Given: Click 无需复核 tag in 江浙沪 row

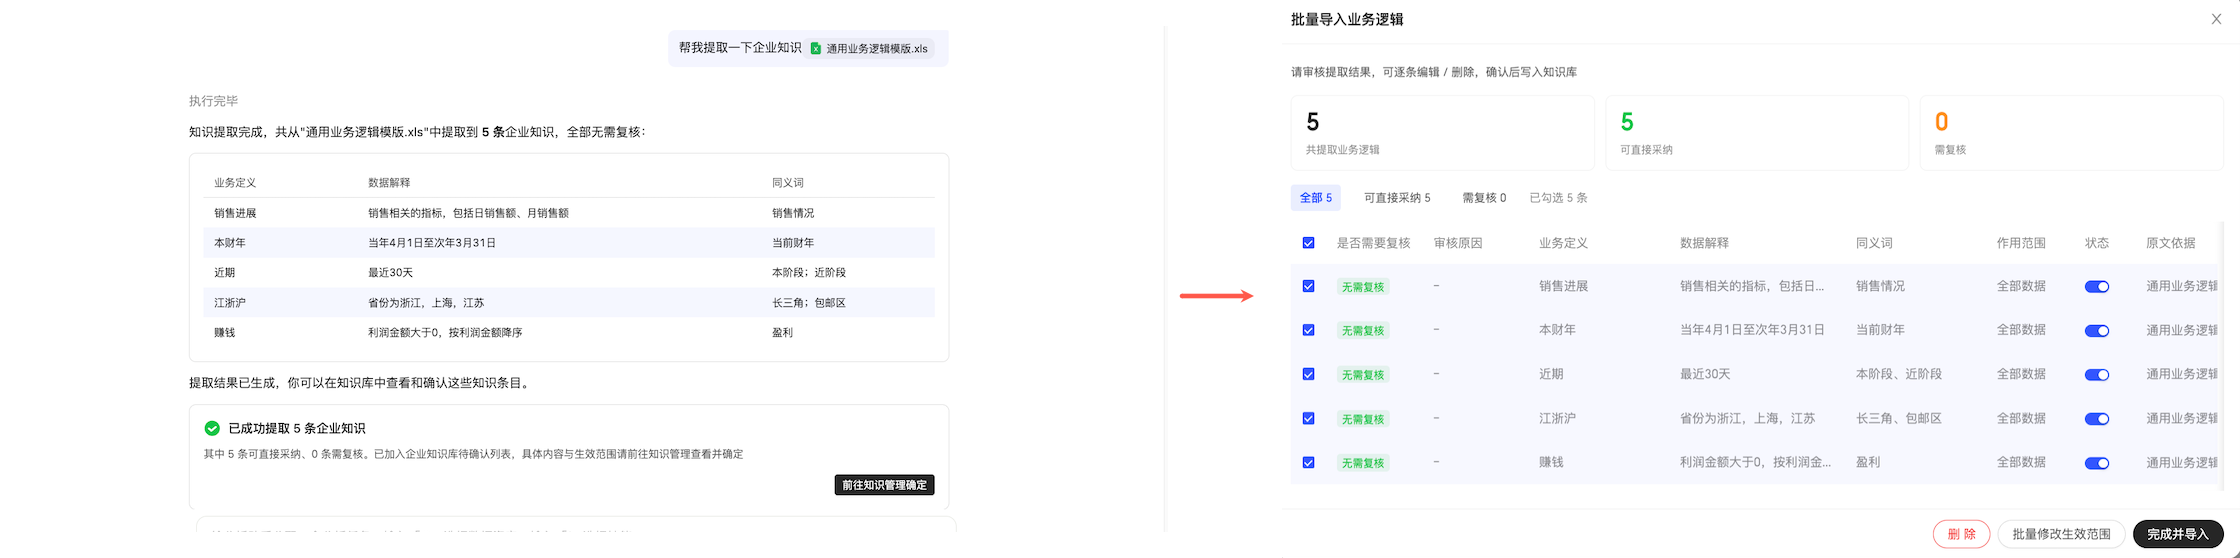Looking at the screenshot, I should click(x=1363, y=419).
